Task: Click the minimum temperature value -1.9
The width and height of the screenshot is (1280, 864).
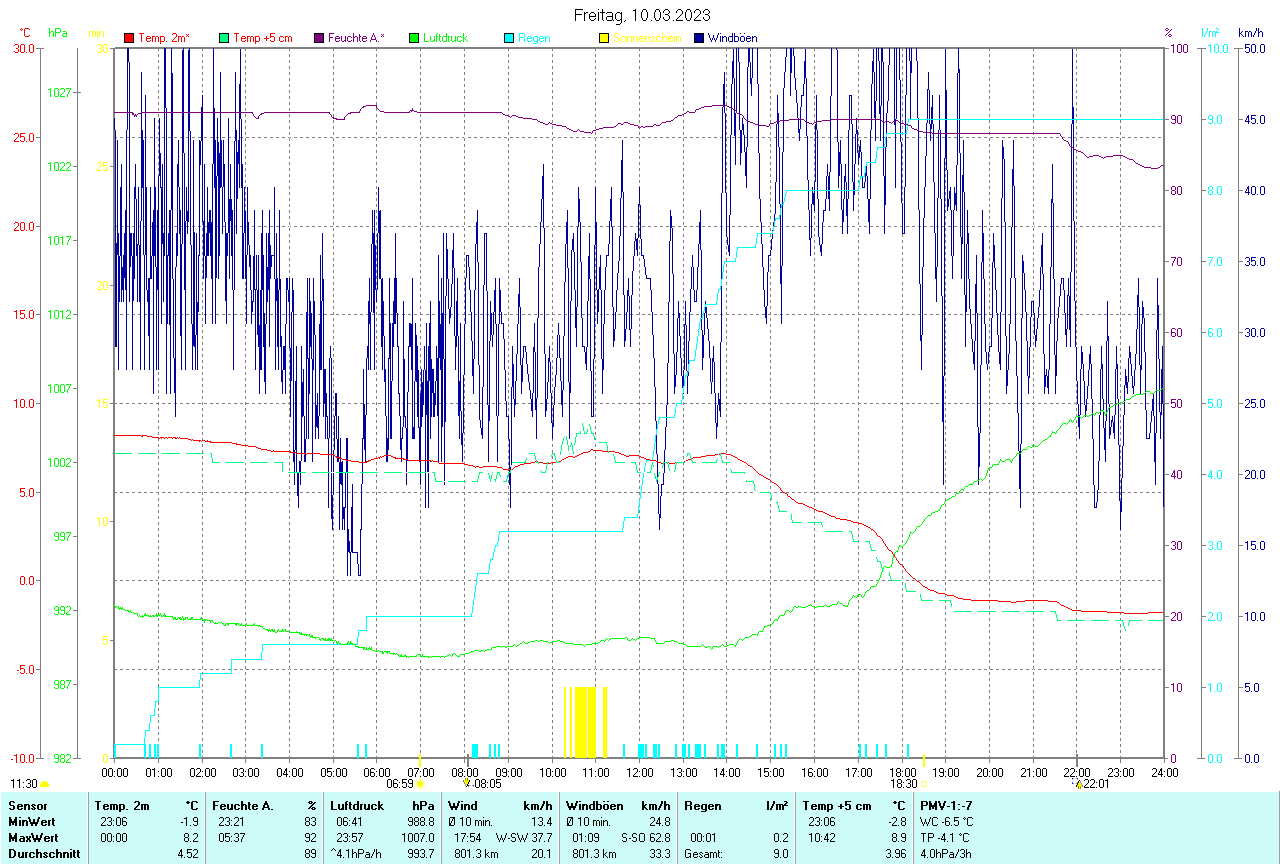Action: tap(189, 821)
